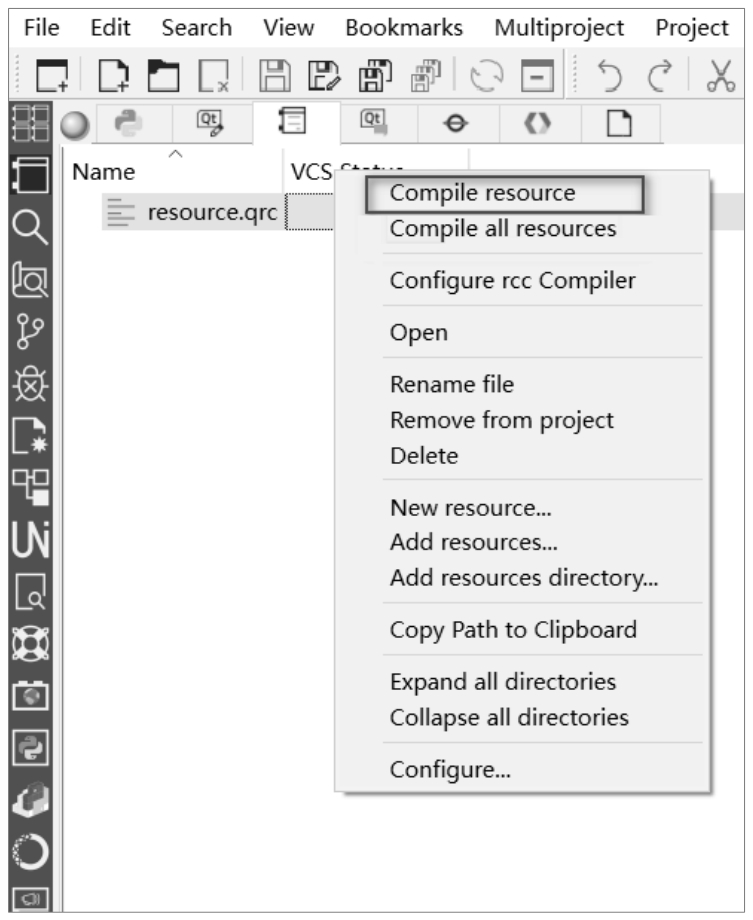Click the project status sphere indicator
753x920 pixels.
(75, 125)
